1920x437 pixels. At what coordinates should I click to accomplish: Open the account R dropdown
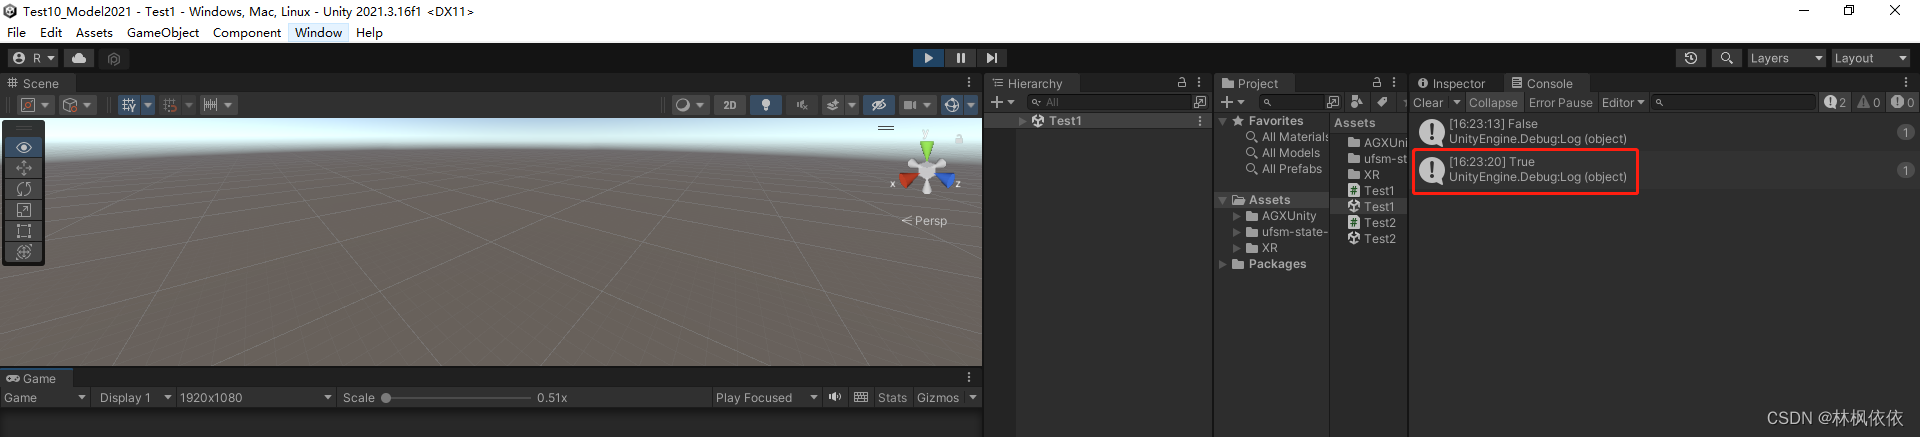tap(34, 58)
